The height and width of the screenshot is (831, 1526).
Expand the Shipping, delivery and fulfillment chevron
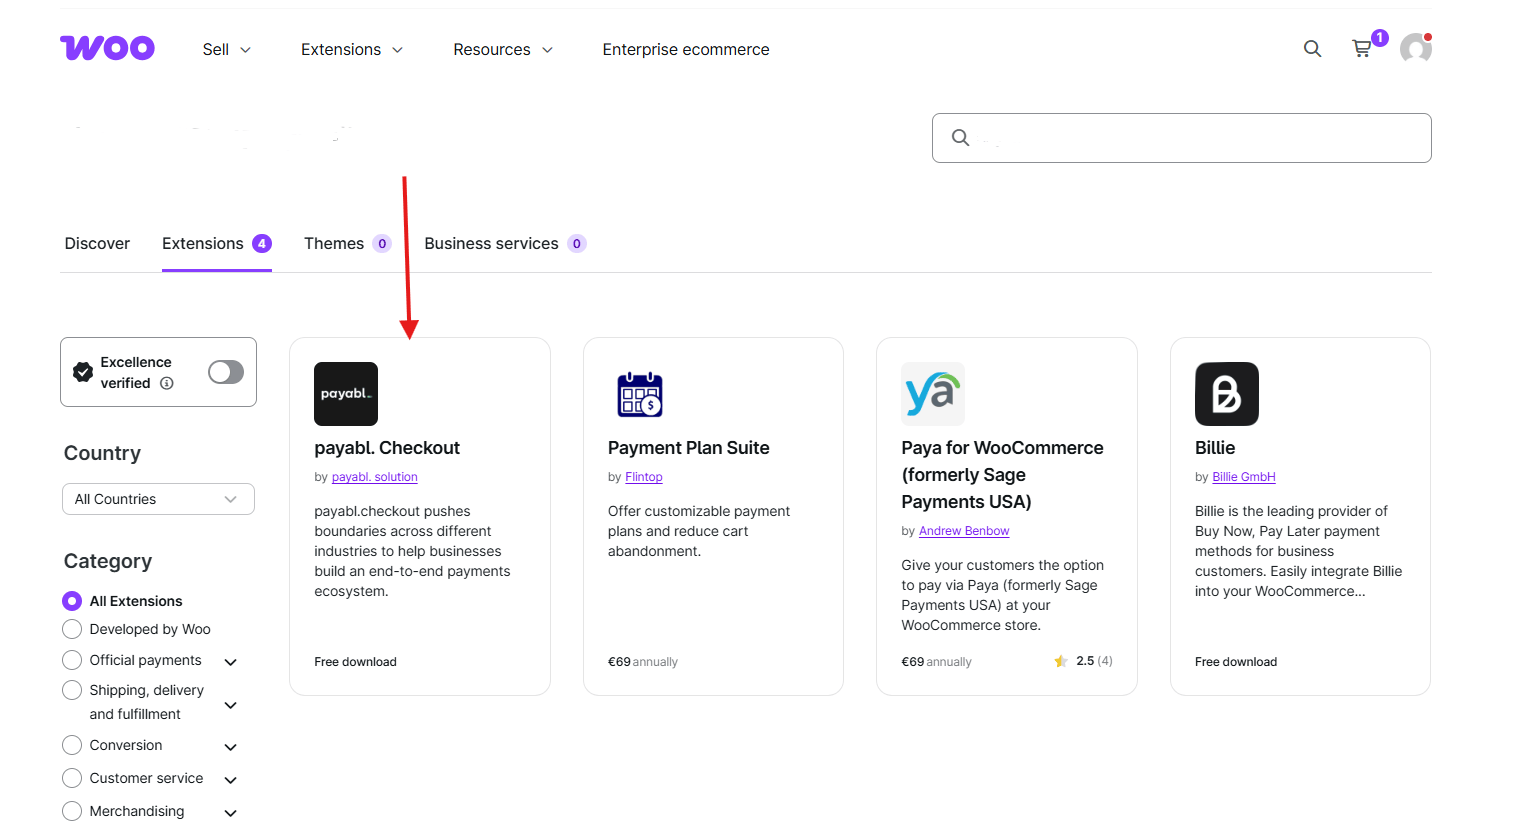(x=231, y=705)
